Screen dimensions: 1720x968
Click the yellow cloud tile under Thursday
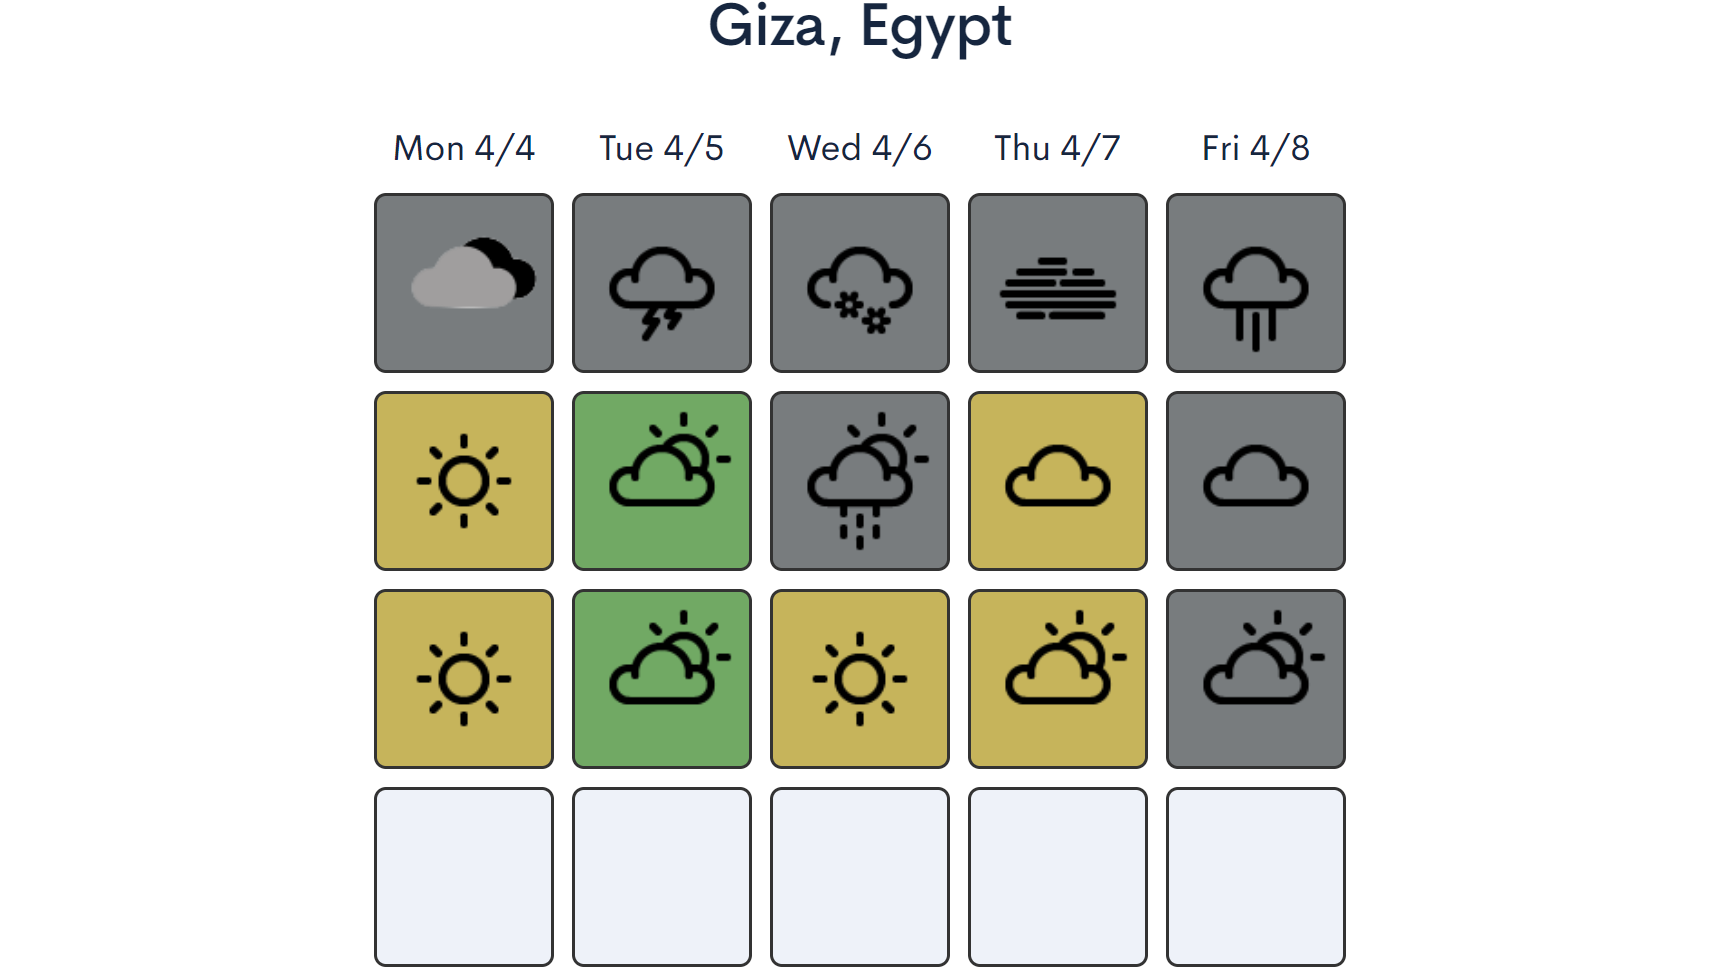click(1058, 481)
